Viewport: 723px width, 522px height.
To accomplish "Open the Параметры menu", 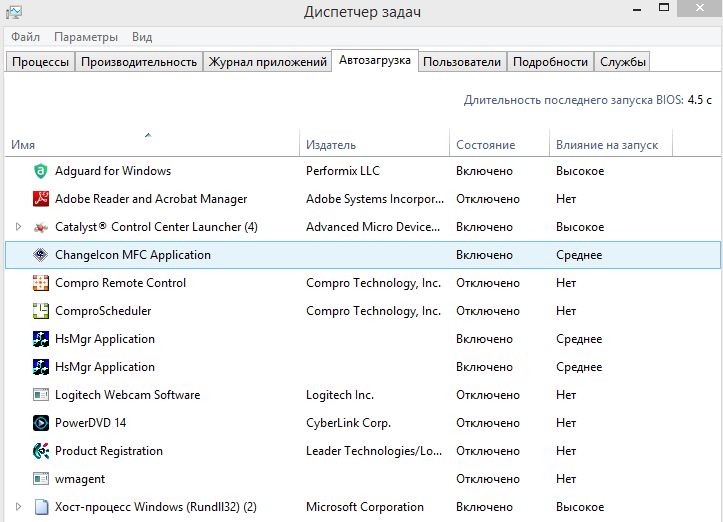I will tap(86, 37).
